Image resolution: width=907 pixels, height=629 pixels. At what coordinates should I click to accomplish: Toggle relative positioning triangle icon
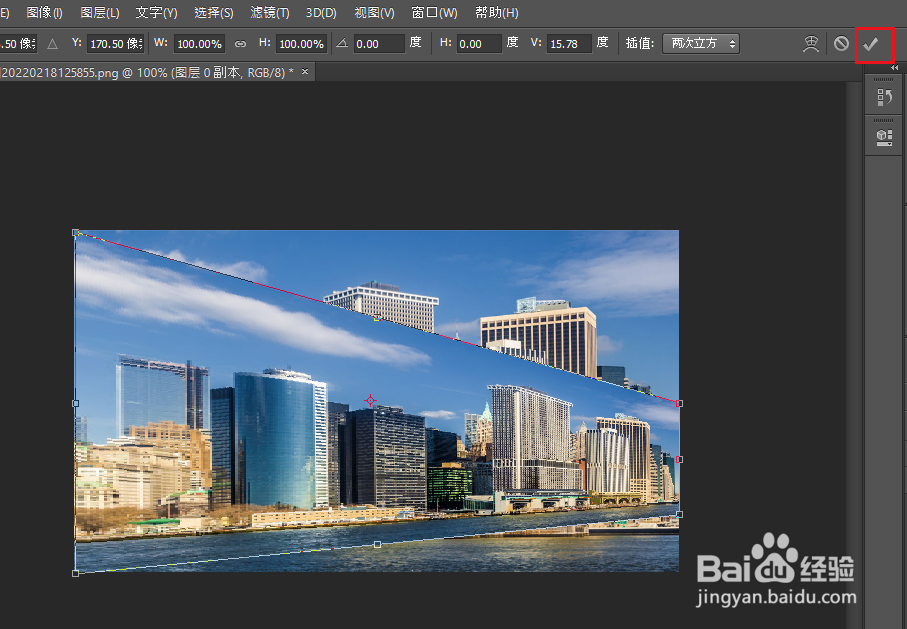click(x=53, y=44)
